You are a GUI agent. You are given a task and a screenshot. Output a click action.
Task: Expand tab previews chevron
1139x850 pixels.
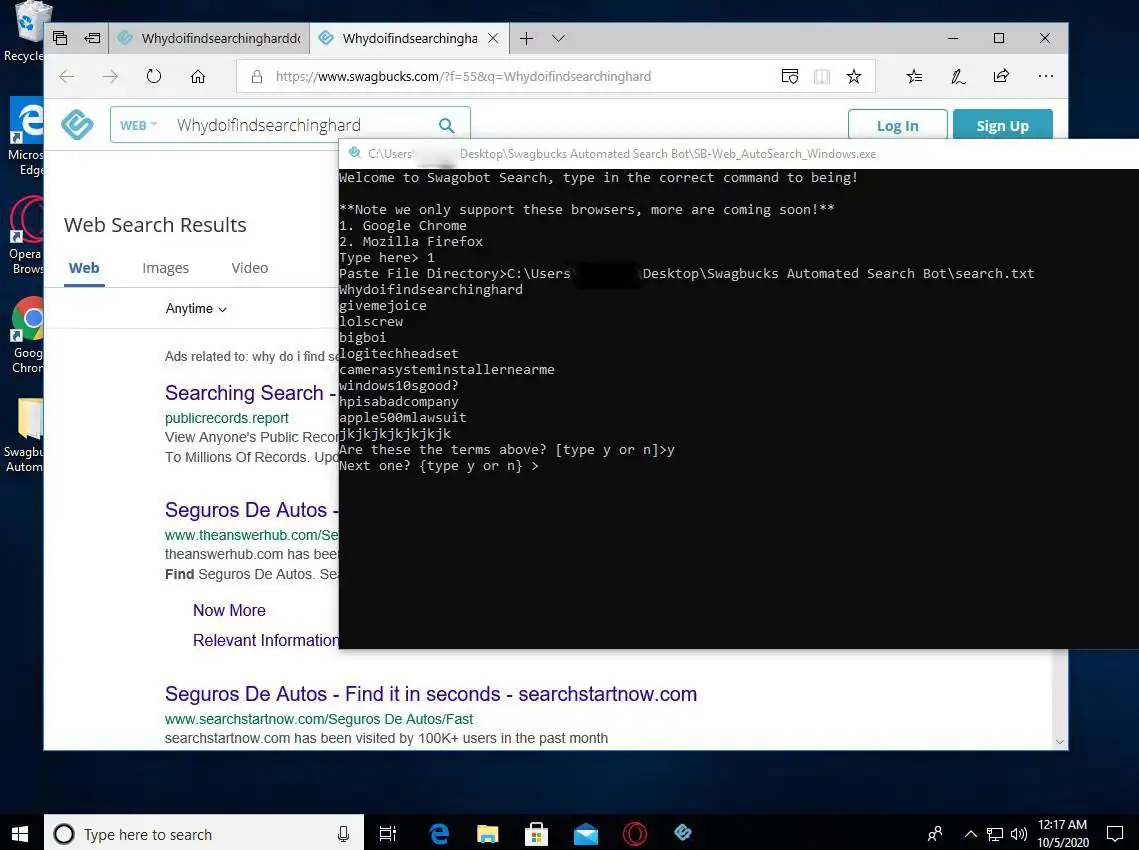tap(559, 39)
